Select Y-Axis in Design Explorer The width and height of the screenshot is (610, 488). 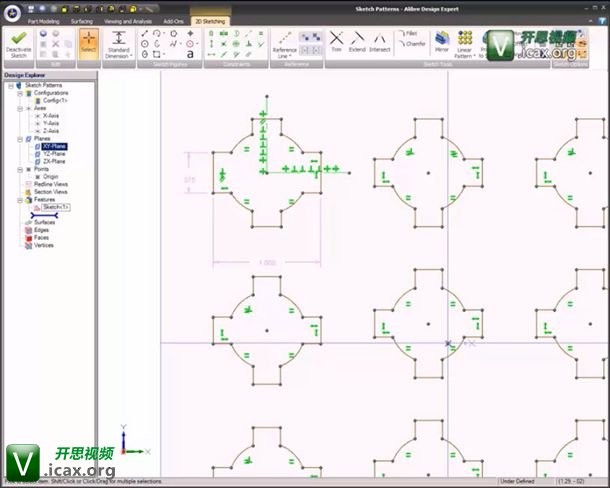(51, 123)
